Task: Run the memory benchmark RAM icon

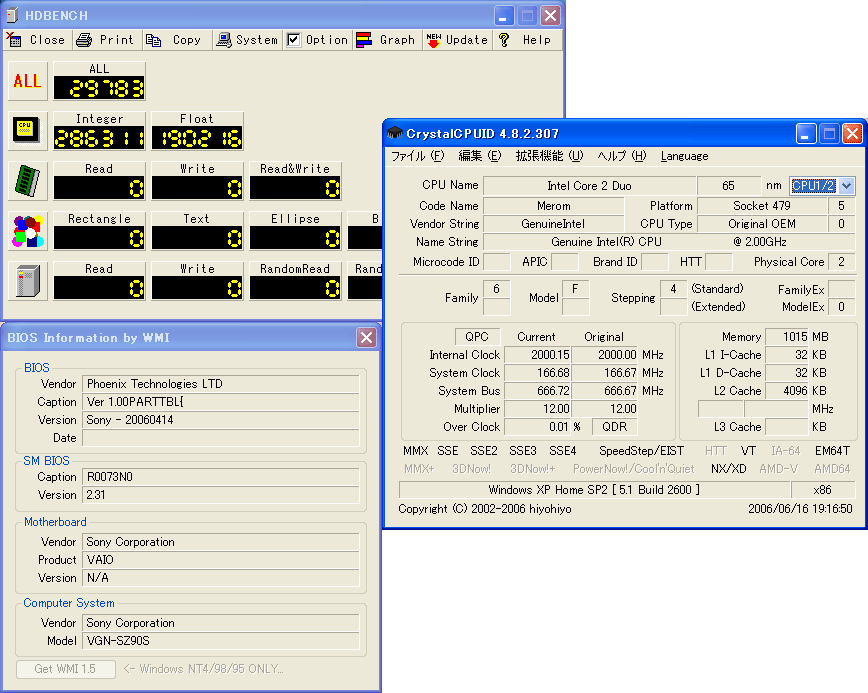Action: (x=28, y=181)
